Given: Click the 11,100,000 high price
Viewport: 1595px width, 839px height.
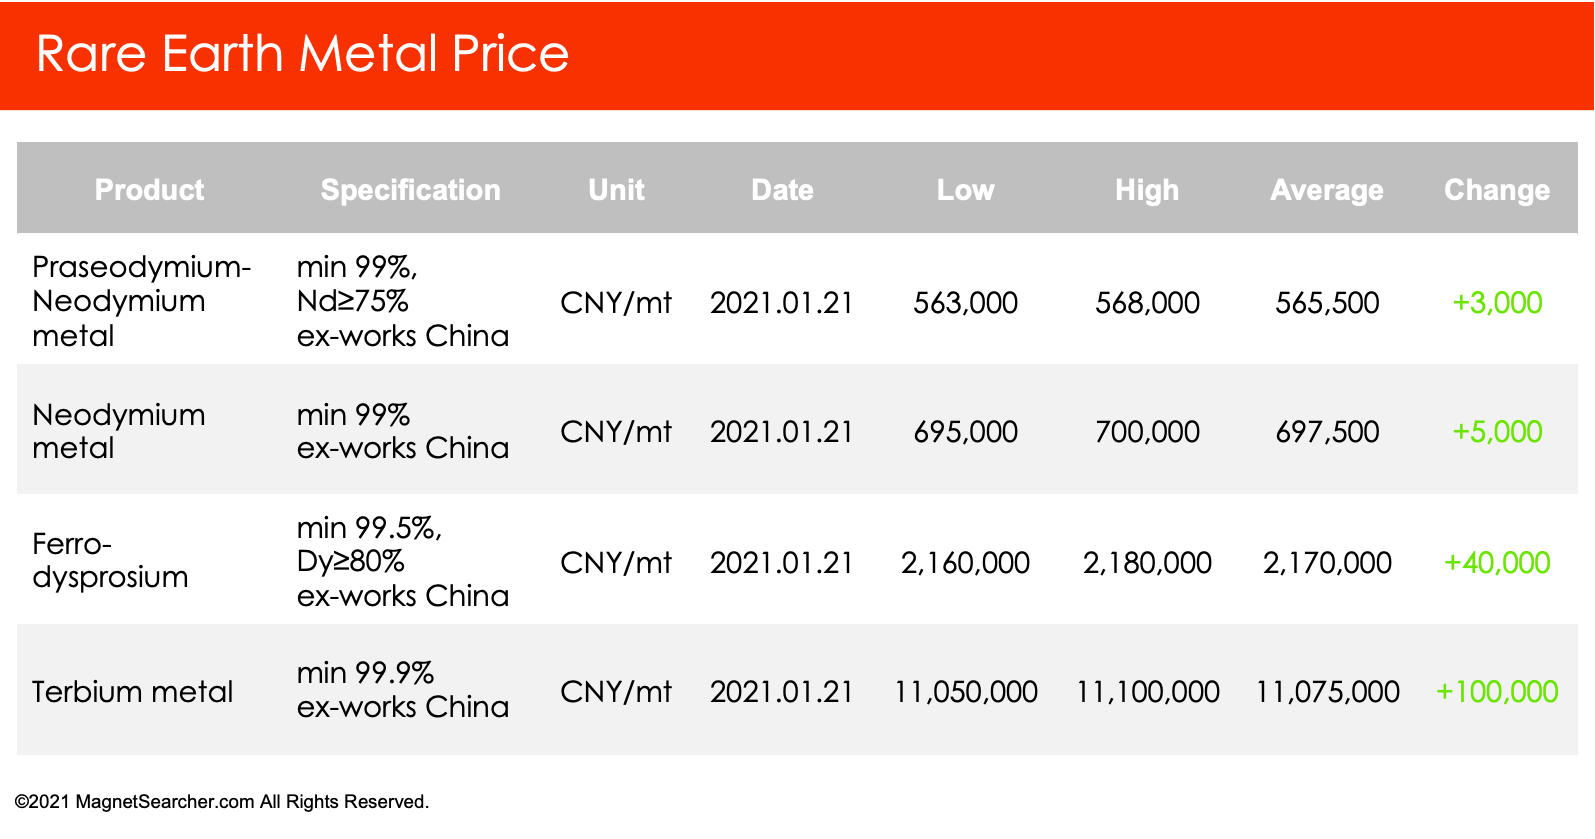Looking at the screenshot, I should (x=1147, y=691).
